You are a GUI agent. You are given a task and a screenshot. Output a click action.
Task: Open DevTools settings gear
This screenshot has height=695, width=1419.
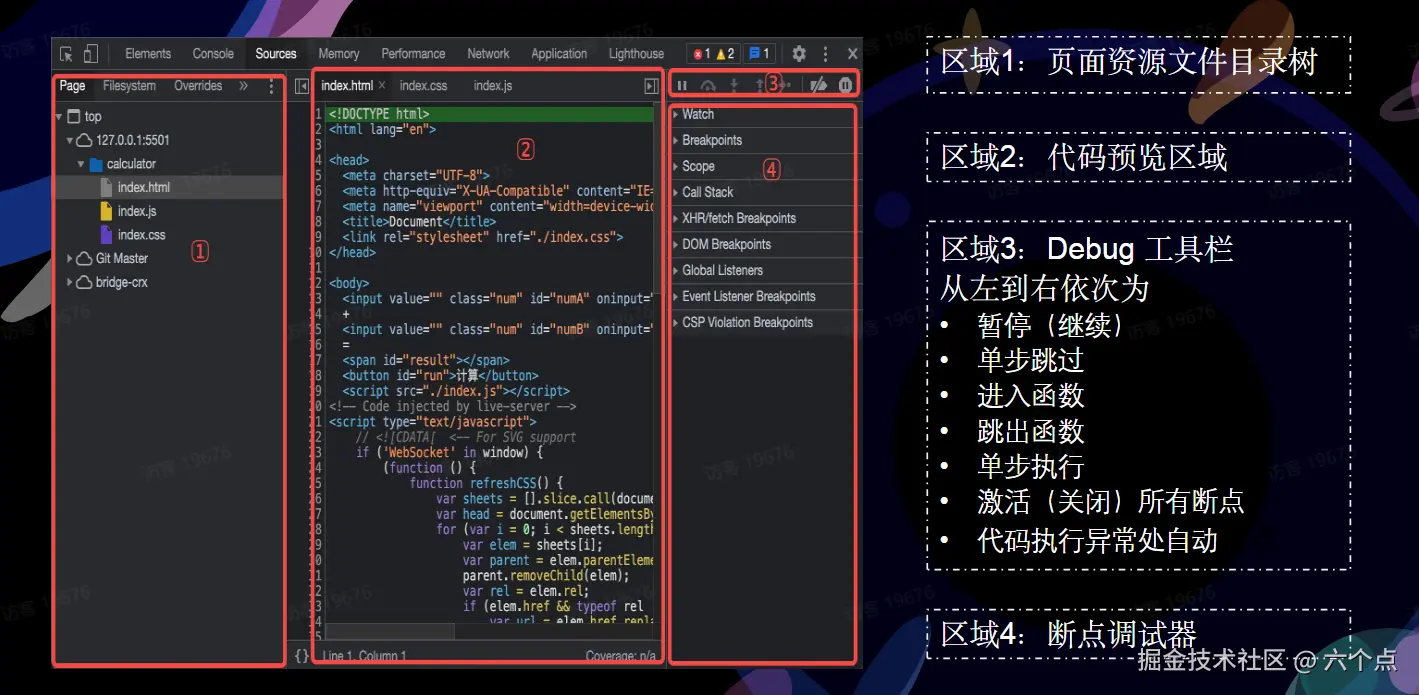(799, 54)
